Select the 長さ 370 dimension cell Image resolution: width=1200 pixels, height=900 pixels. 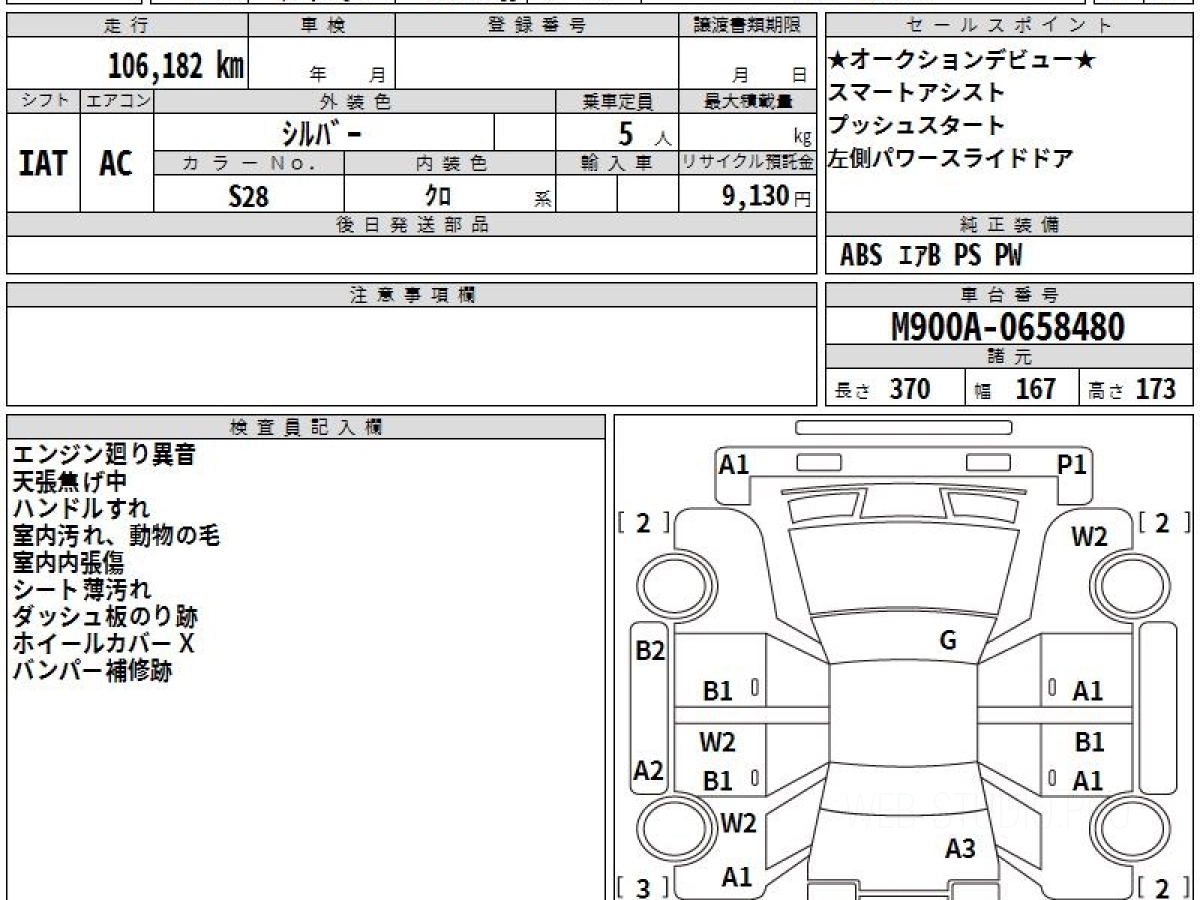895,388
